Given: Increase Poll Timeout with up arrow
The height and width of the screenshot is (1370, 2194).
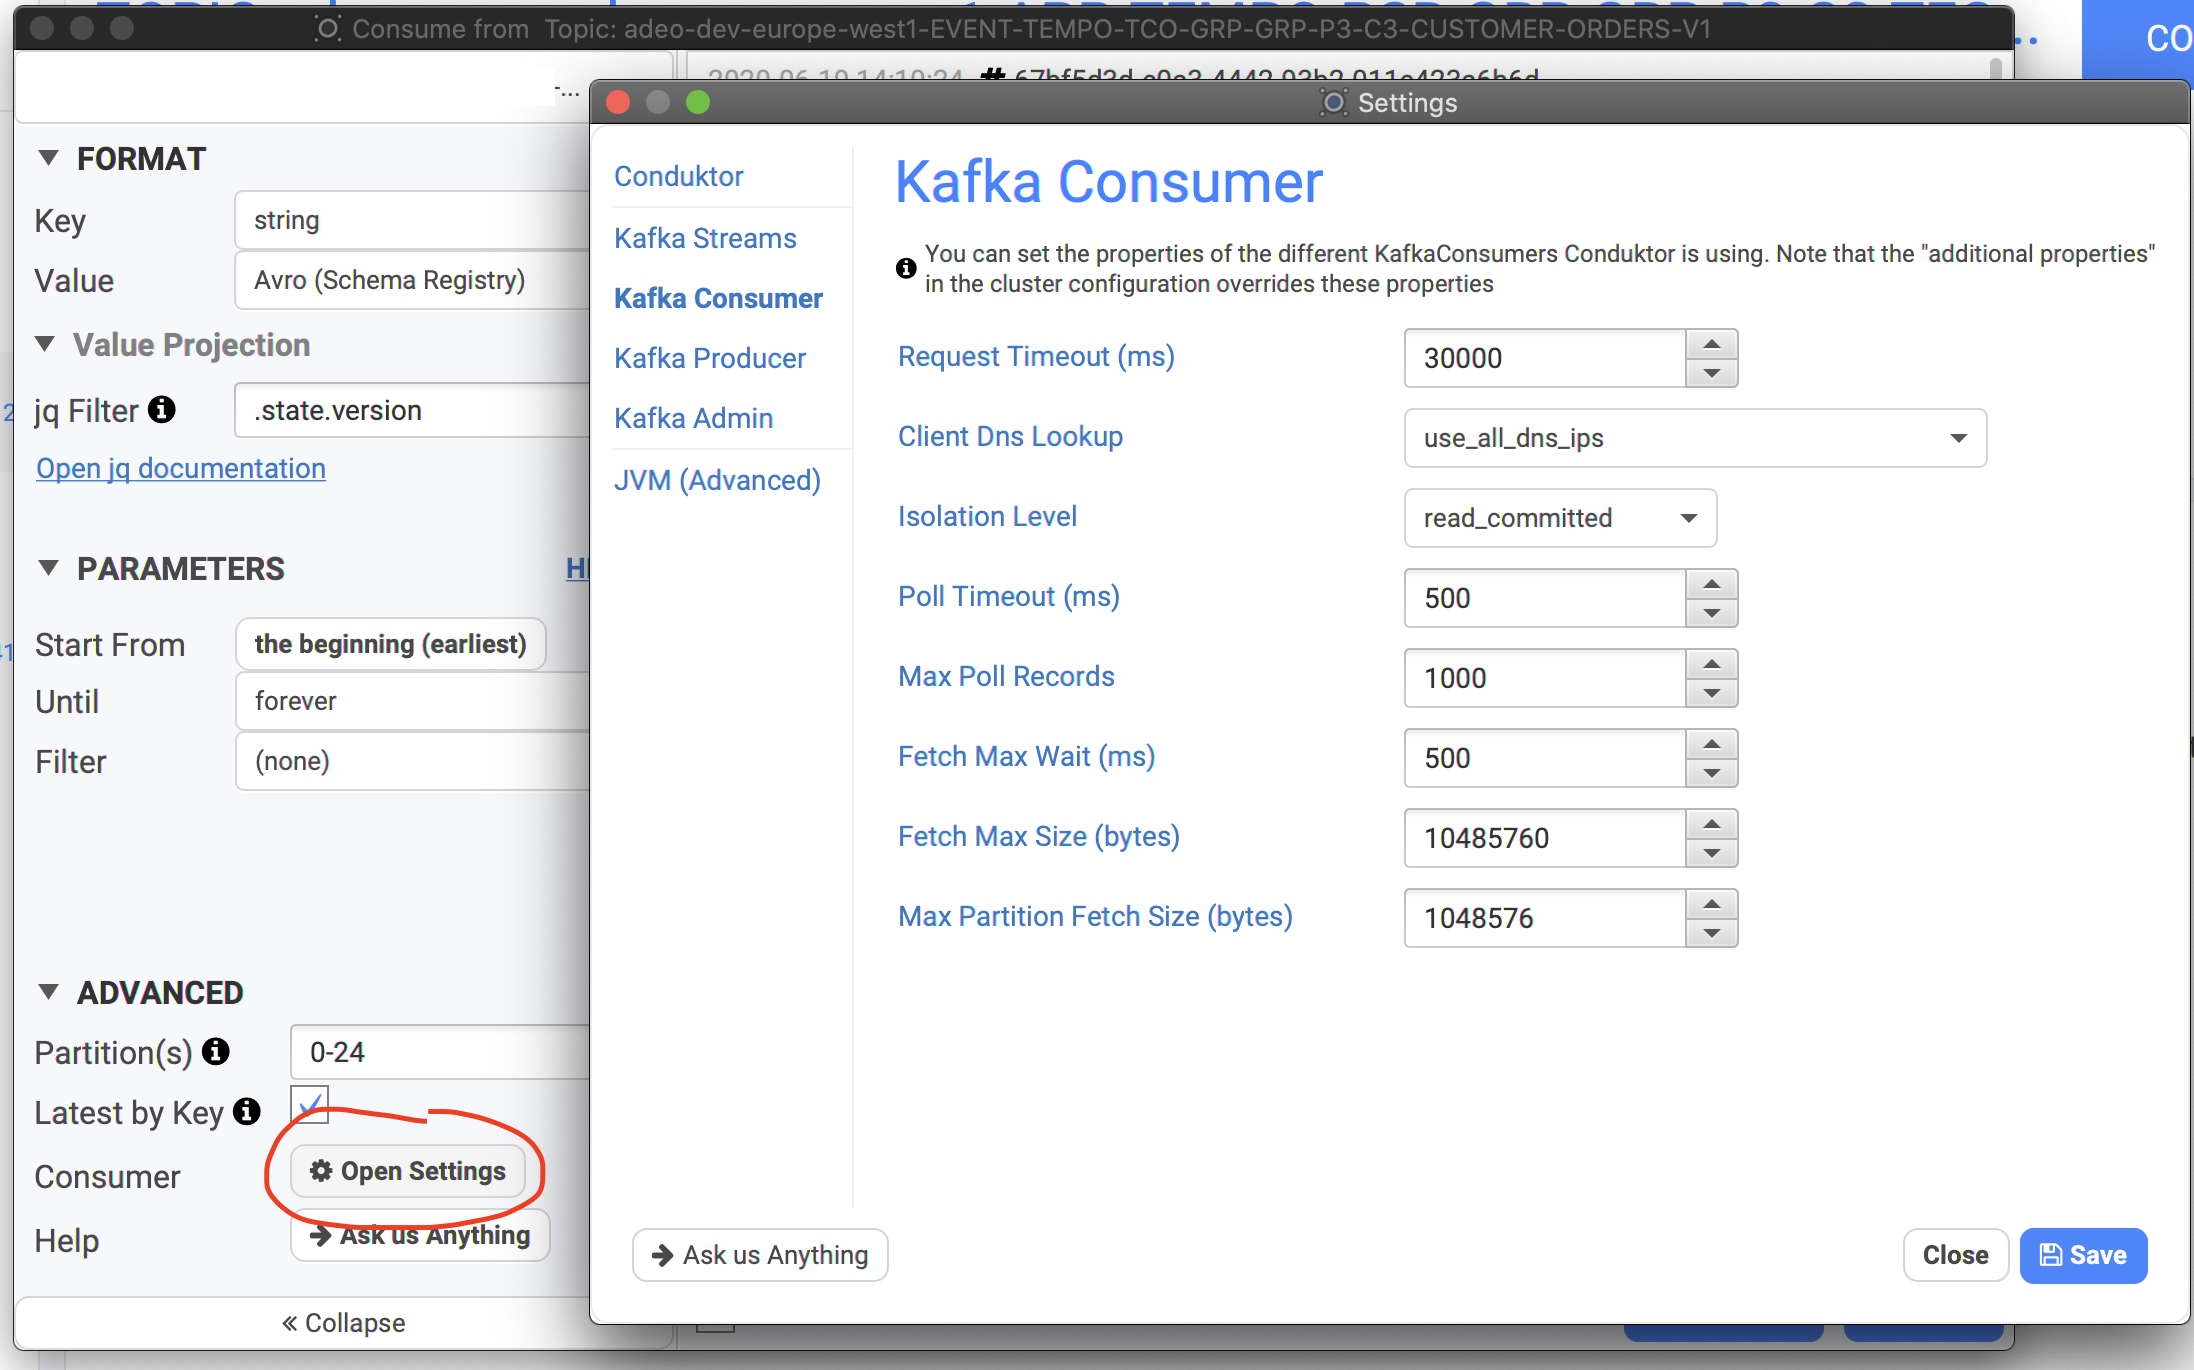Looking at the screenshot, I should tap(1712, 584).
